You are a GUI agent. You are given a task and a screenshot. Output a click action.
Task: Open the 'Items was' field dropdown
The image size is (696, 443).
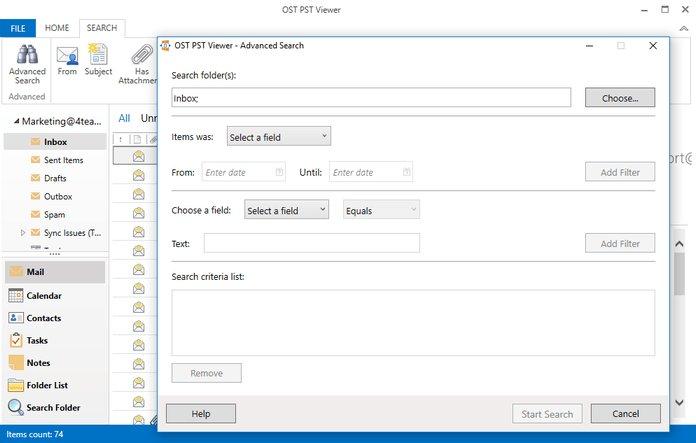coord(279,137)
